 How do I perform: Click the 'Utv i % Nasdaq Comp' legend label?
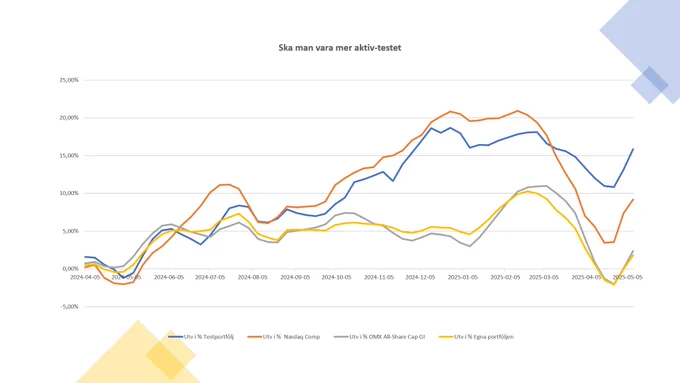[x=291, y=337]
